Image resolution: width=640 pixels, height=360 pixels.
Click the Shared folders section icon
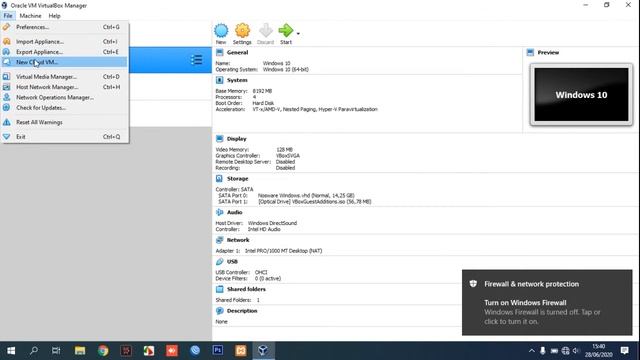tap(220, 289)
